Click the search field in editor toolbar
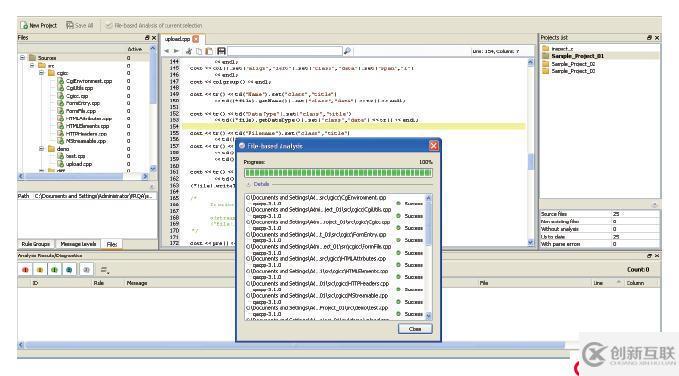 pos(285,51)
